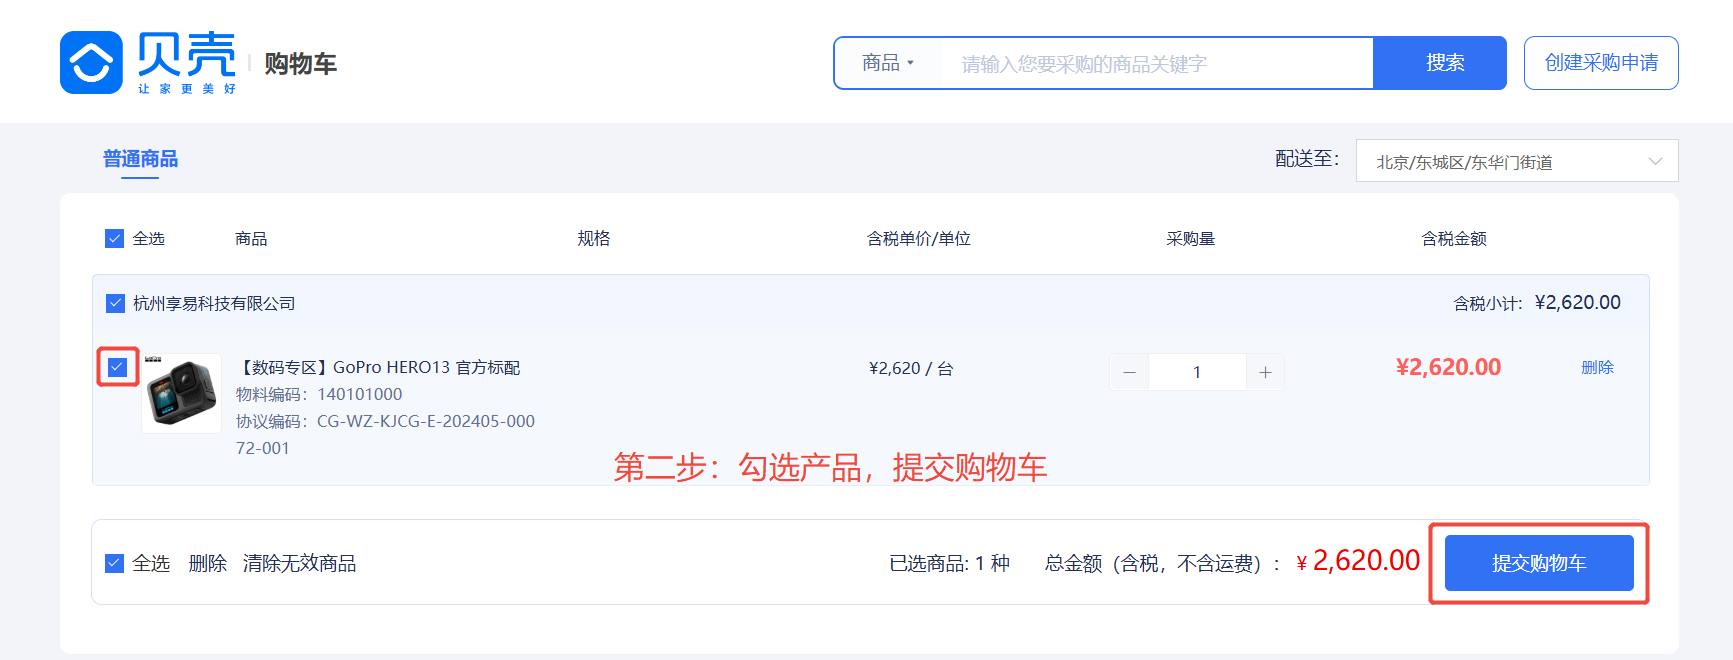The width and height of the screenshot is (1733, 660).
Task: Click the purchase quantity input showing 1
Action: [1197, 372]
